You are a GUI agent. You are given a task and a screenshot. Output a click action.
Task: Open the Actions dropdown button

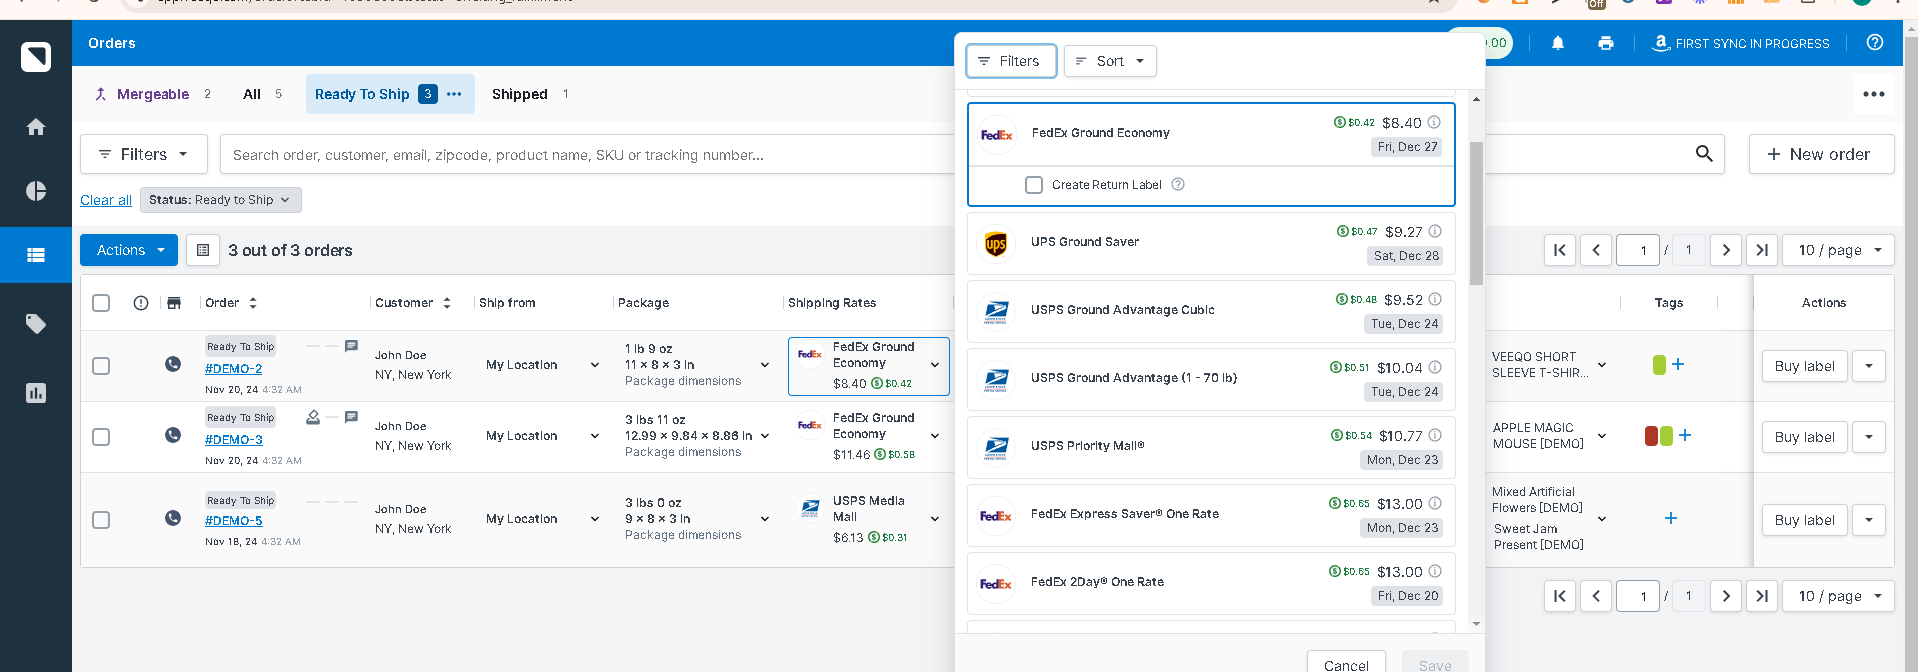129,250
